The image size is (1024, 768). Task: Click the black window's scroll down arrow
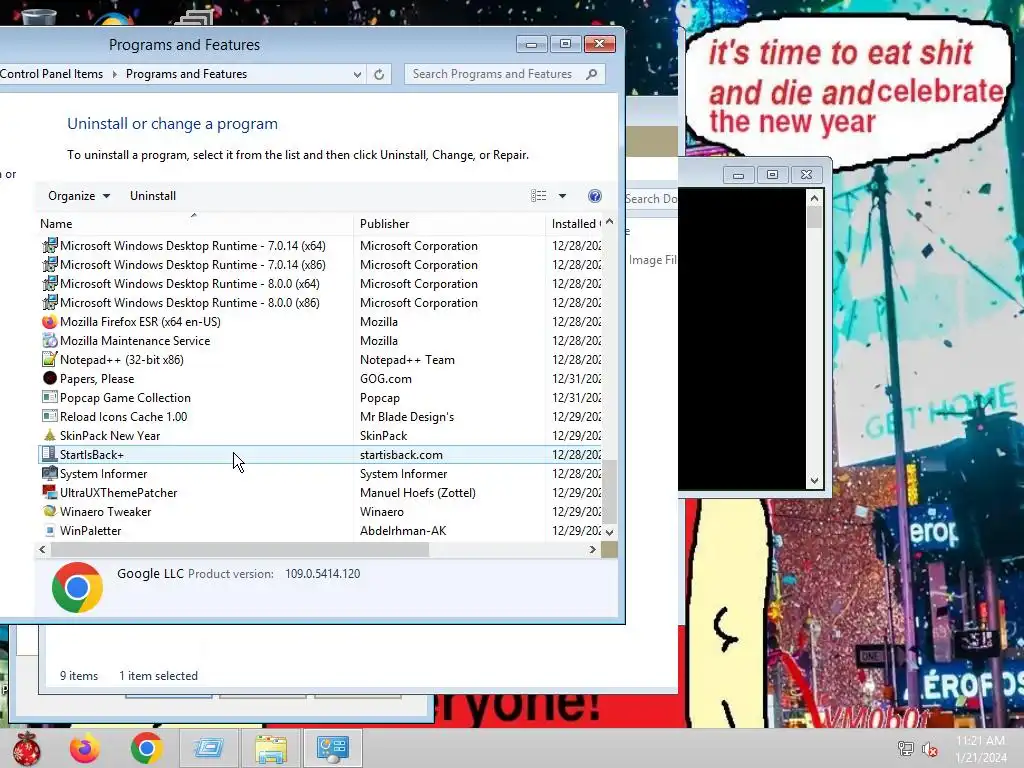coord(814,481)
